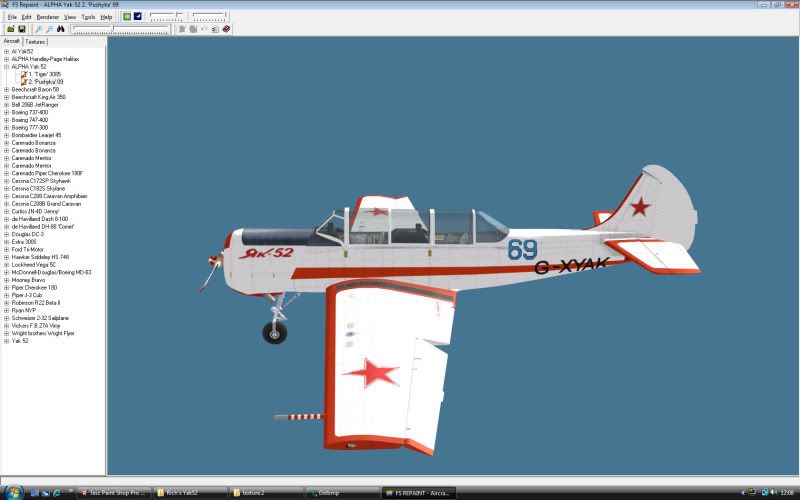Switch to the Aircraft tab
The width and height of the screenshot is (800, 500).
tap(11, 41)
